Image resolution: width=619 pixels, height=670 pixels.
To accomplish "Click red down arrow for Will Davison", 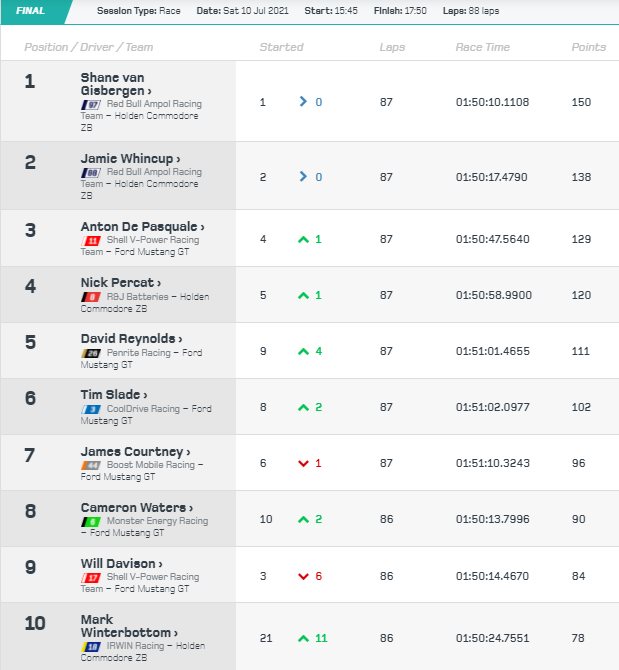I will (303, 576).
